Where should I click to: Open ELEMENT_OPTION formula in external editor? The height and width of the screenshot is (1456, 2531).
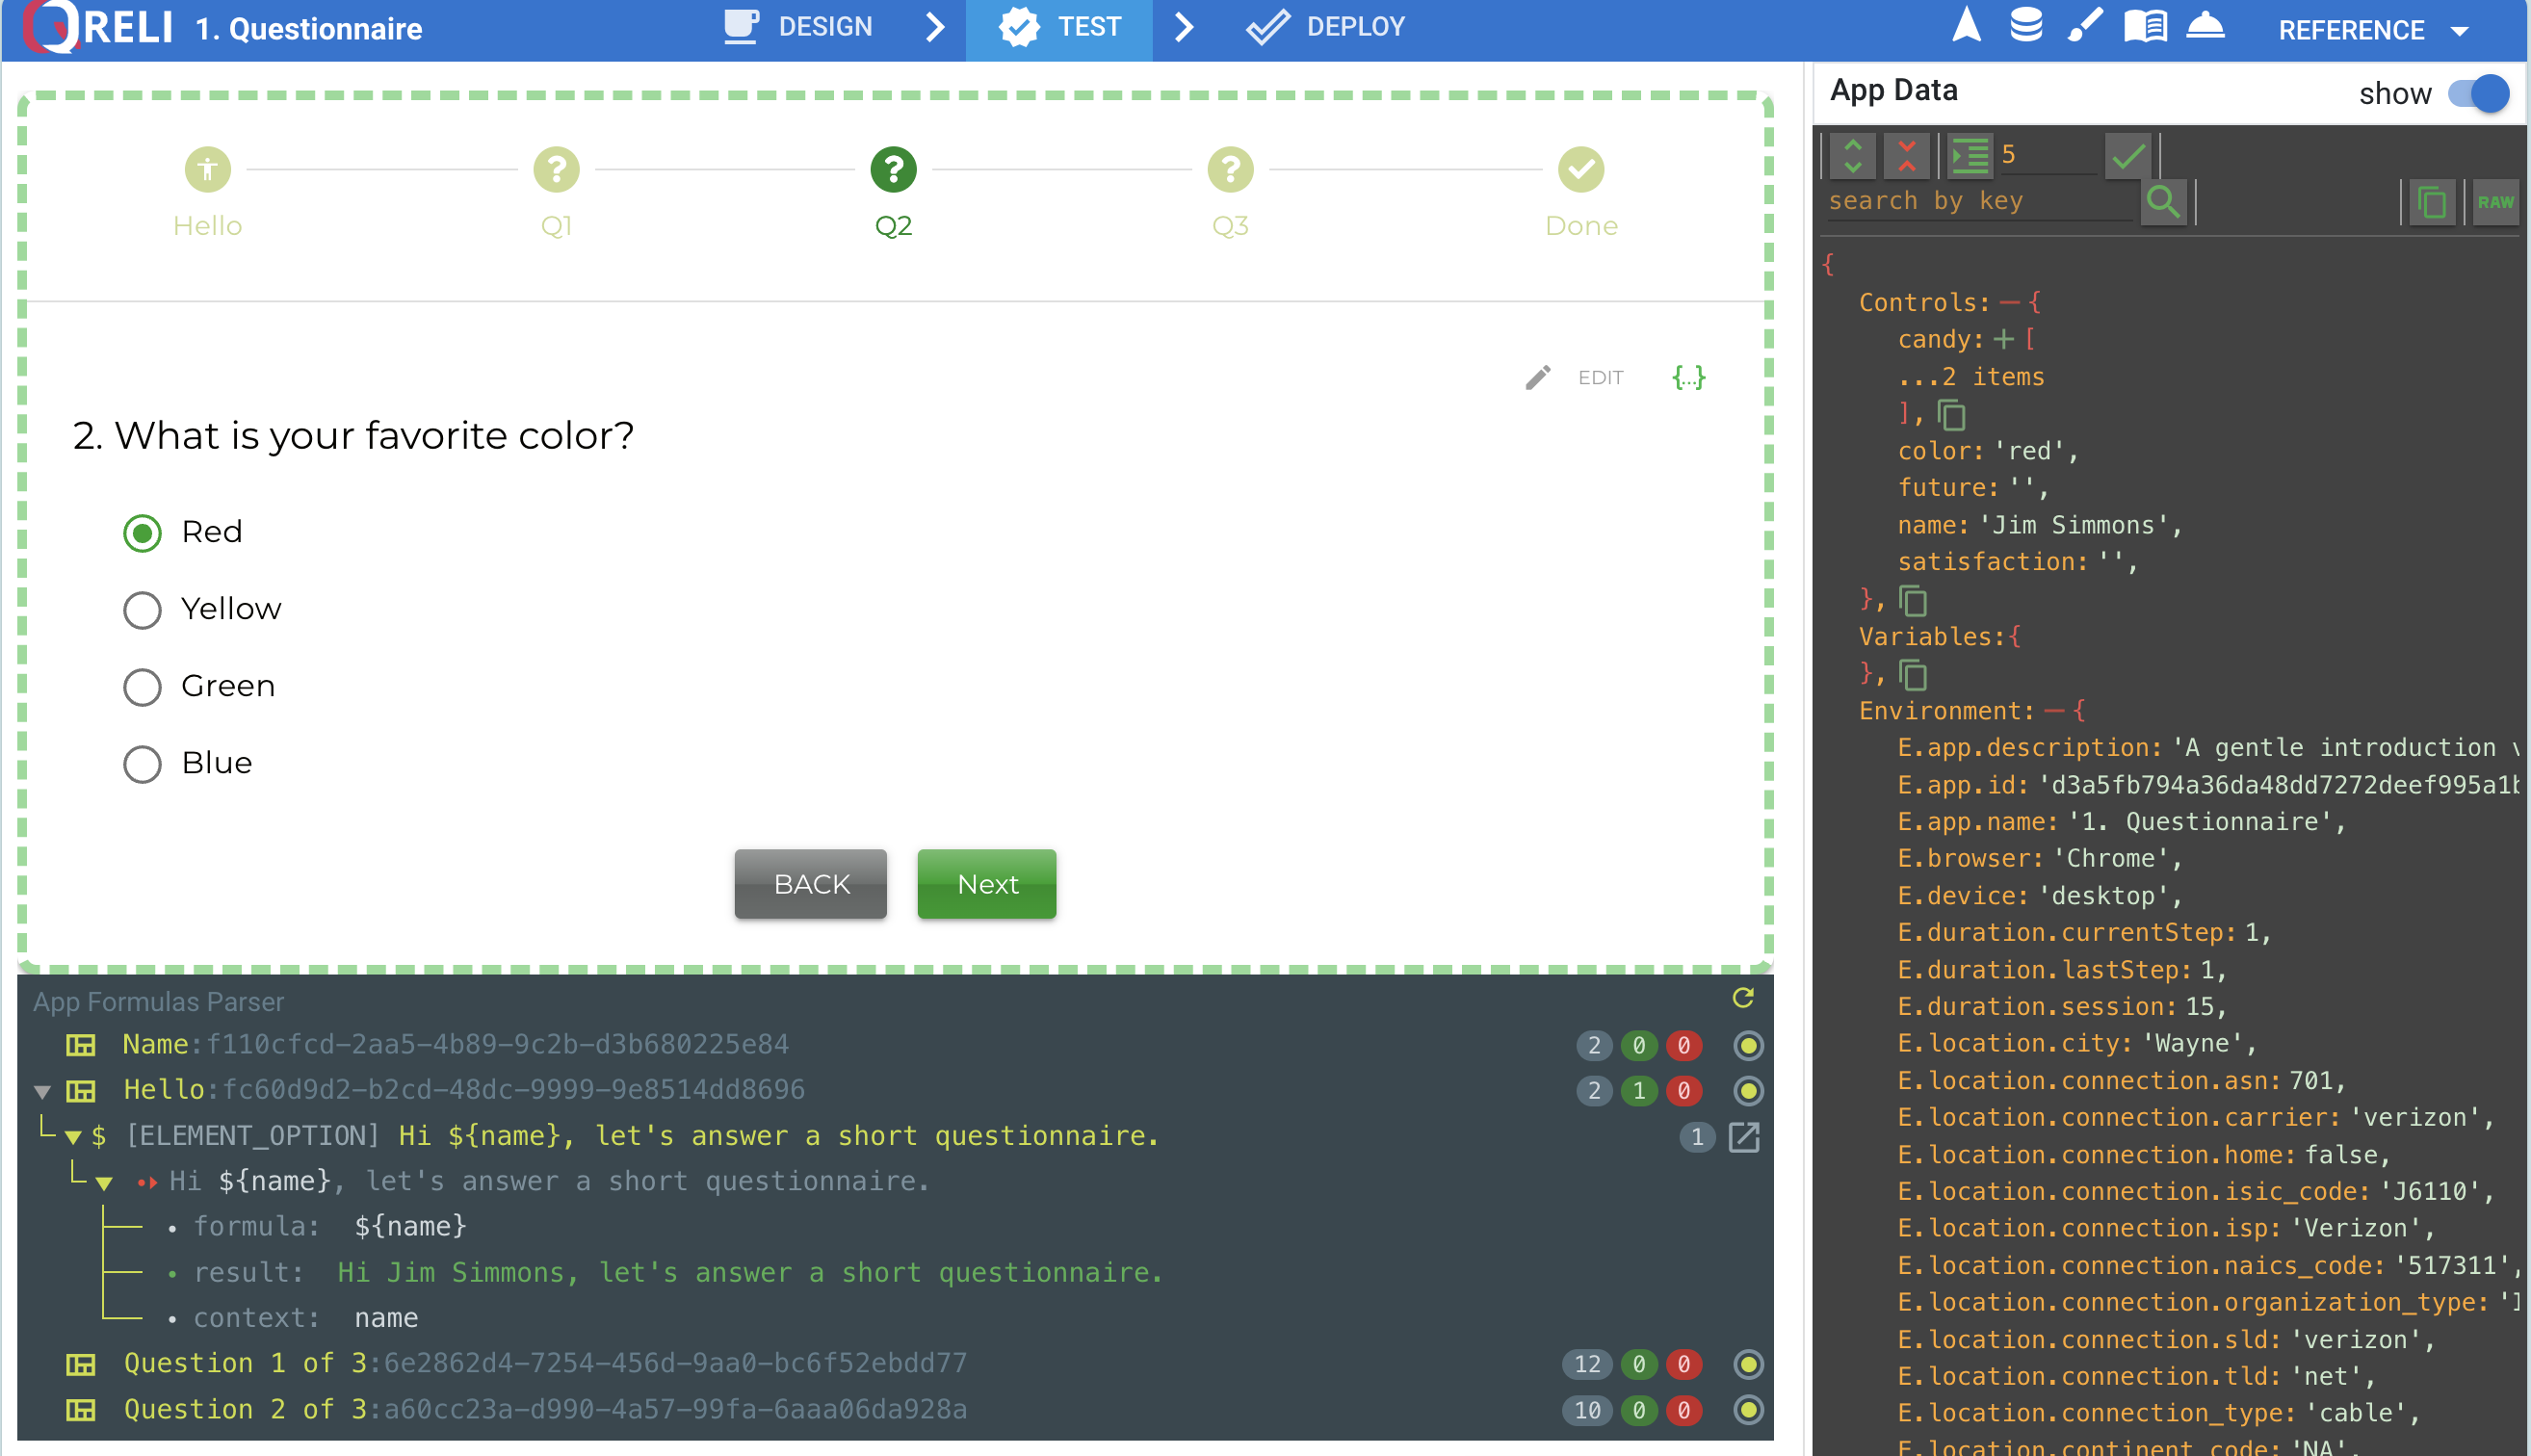coord(1743,1137)
